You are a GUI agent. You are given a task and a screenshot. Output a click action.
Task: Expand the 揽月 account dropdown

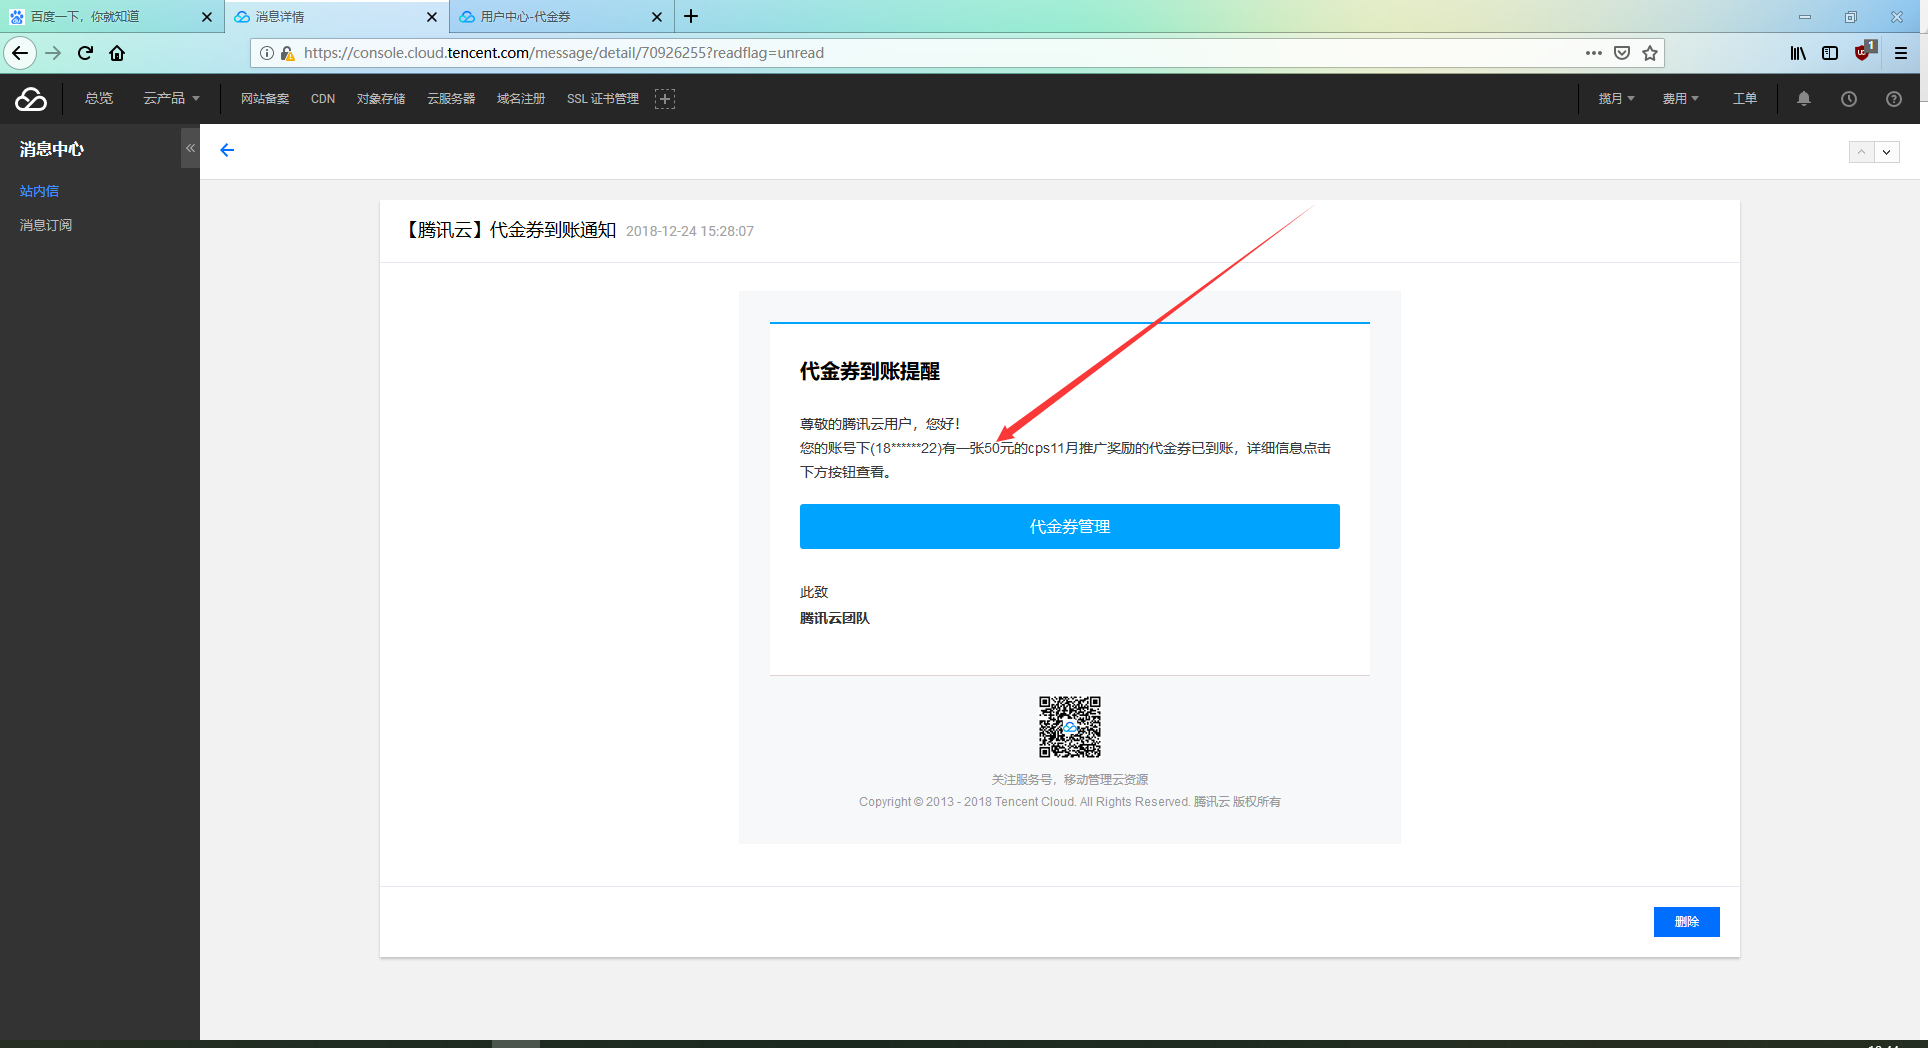pyautogui.click(x=1616, y=99)
